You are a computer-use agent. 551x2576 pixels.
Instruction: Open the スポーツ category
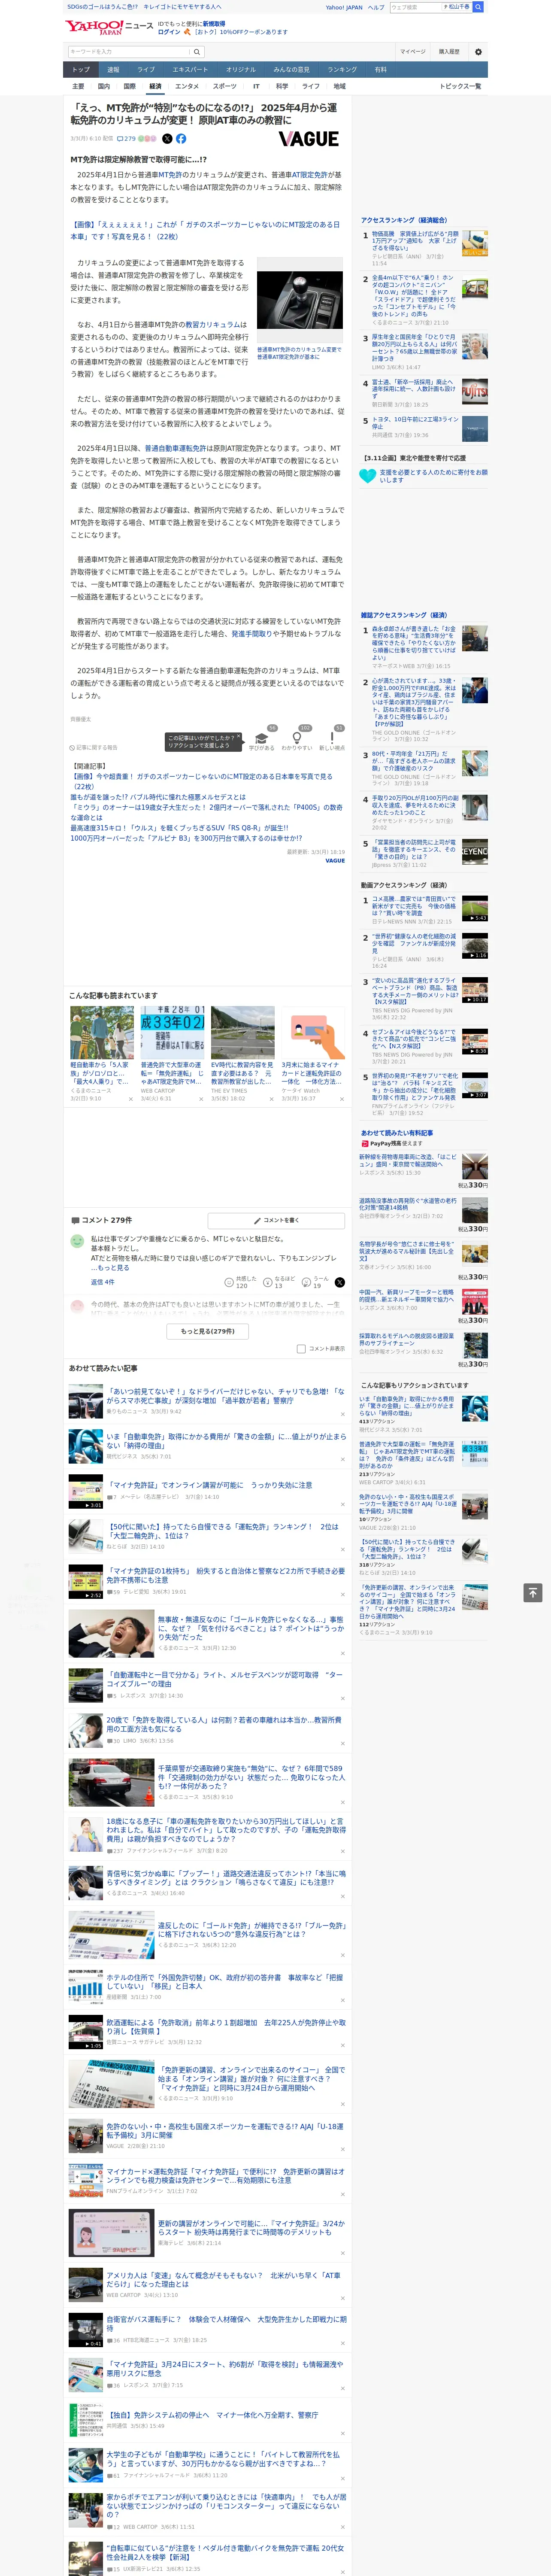pos(225,86)
